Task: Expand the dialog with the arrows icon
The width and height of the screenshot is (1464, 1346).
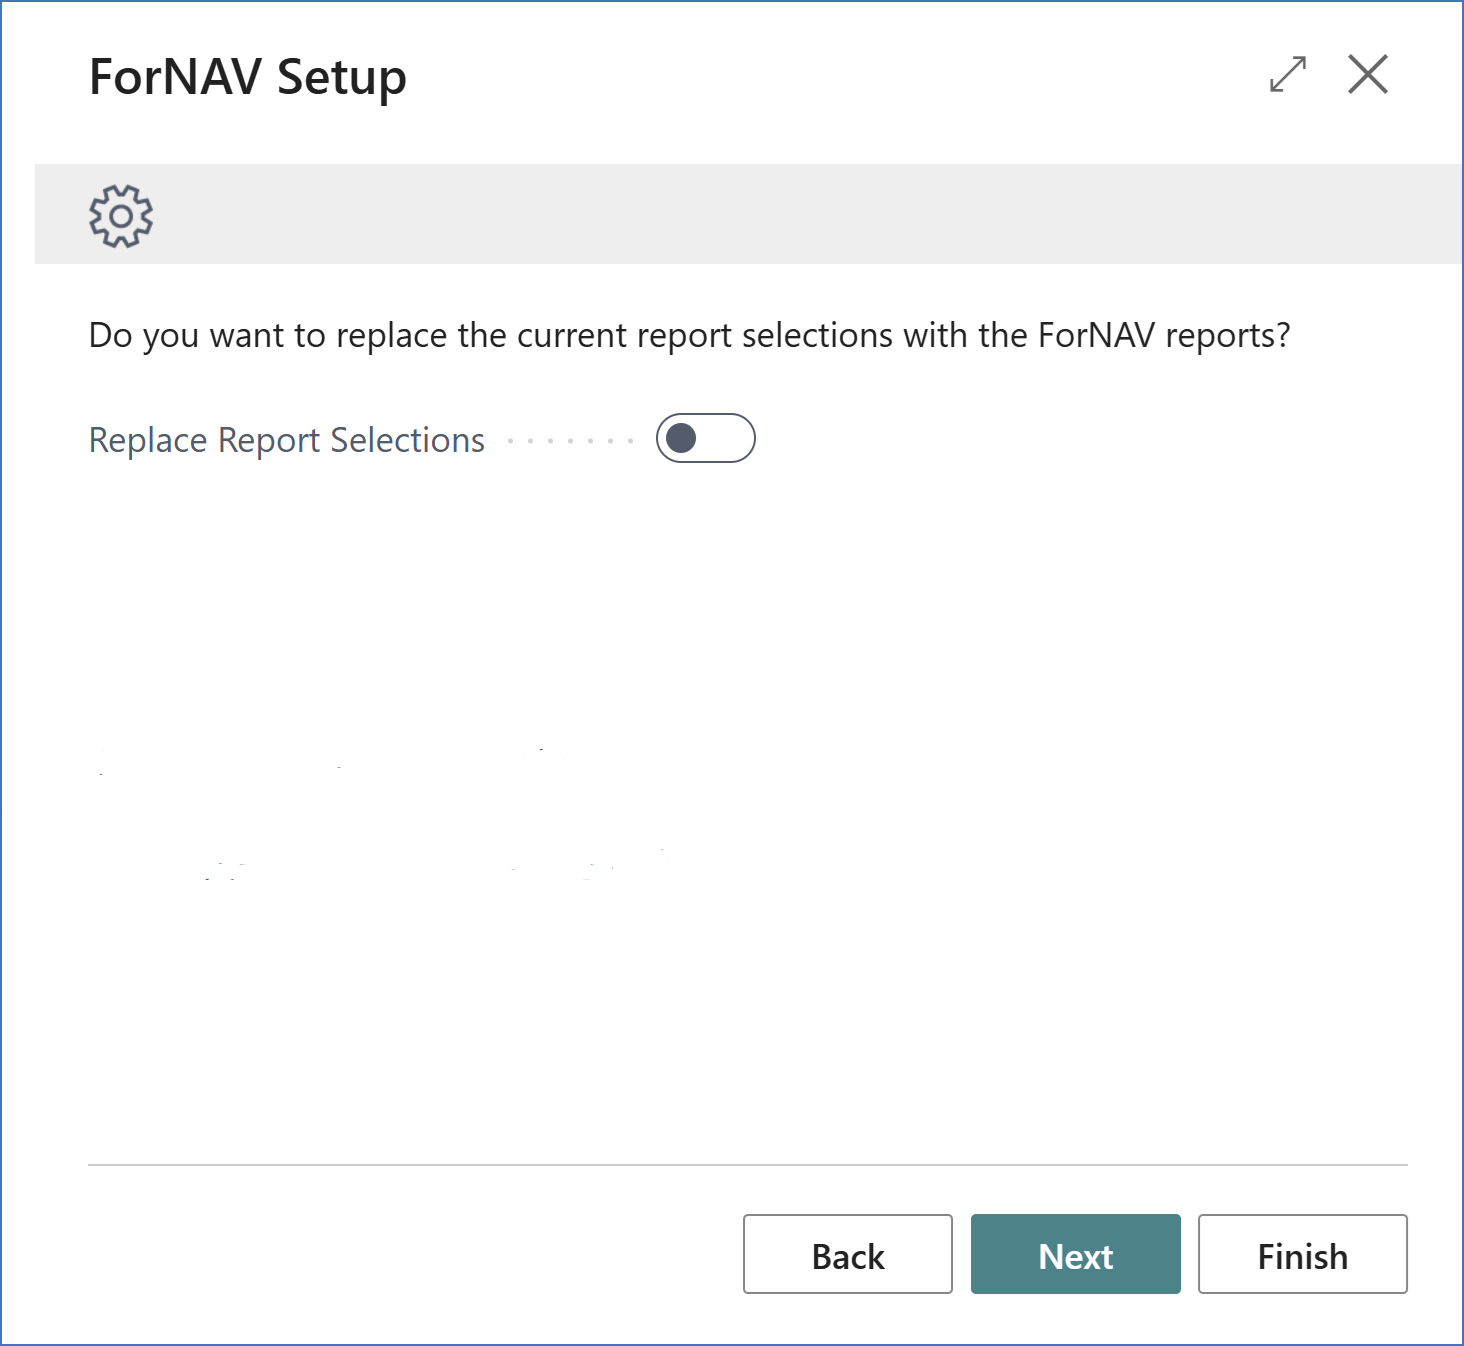Action: 1288,74
